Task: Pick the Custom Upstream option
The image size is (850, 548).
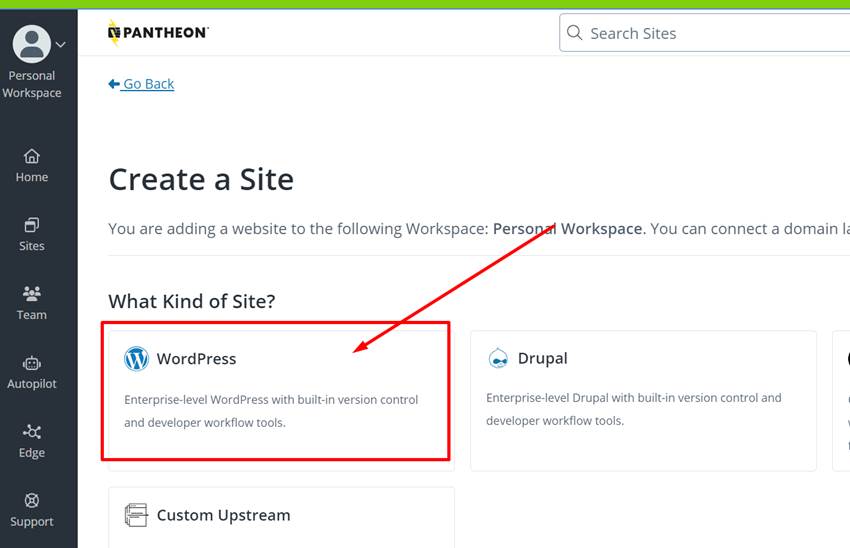Action: [223, 515]
